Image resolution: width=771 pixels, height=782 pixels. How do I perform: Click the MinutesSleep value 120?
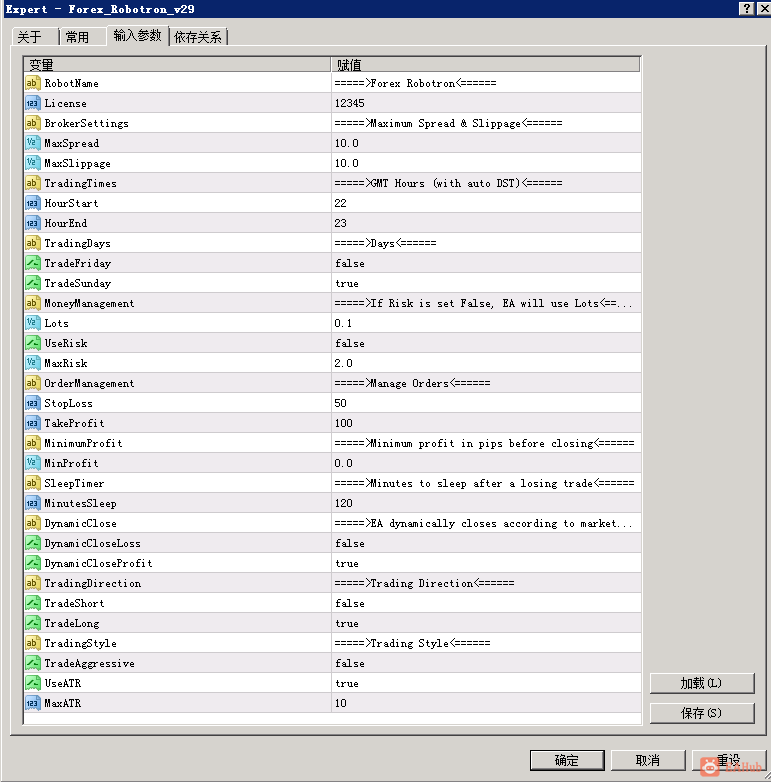coord(344,503)
